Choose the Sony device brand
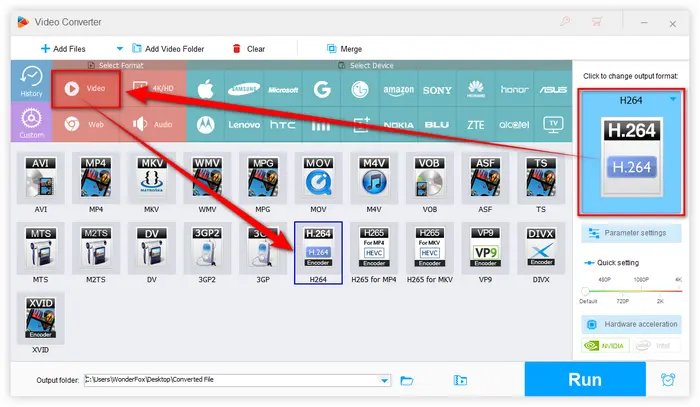The image size is (700, 407). click(437, 89)
